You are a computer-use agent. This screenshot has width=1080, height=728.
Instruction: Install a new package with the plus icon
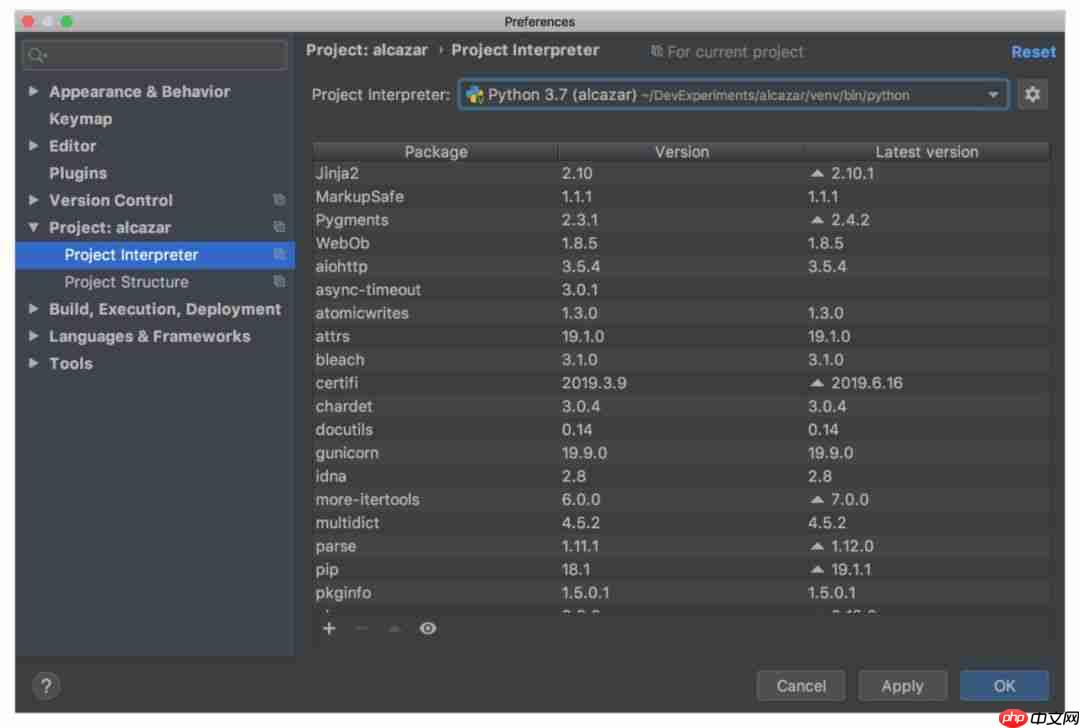coord(330,629)
